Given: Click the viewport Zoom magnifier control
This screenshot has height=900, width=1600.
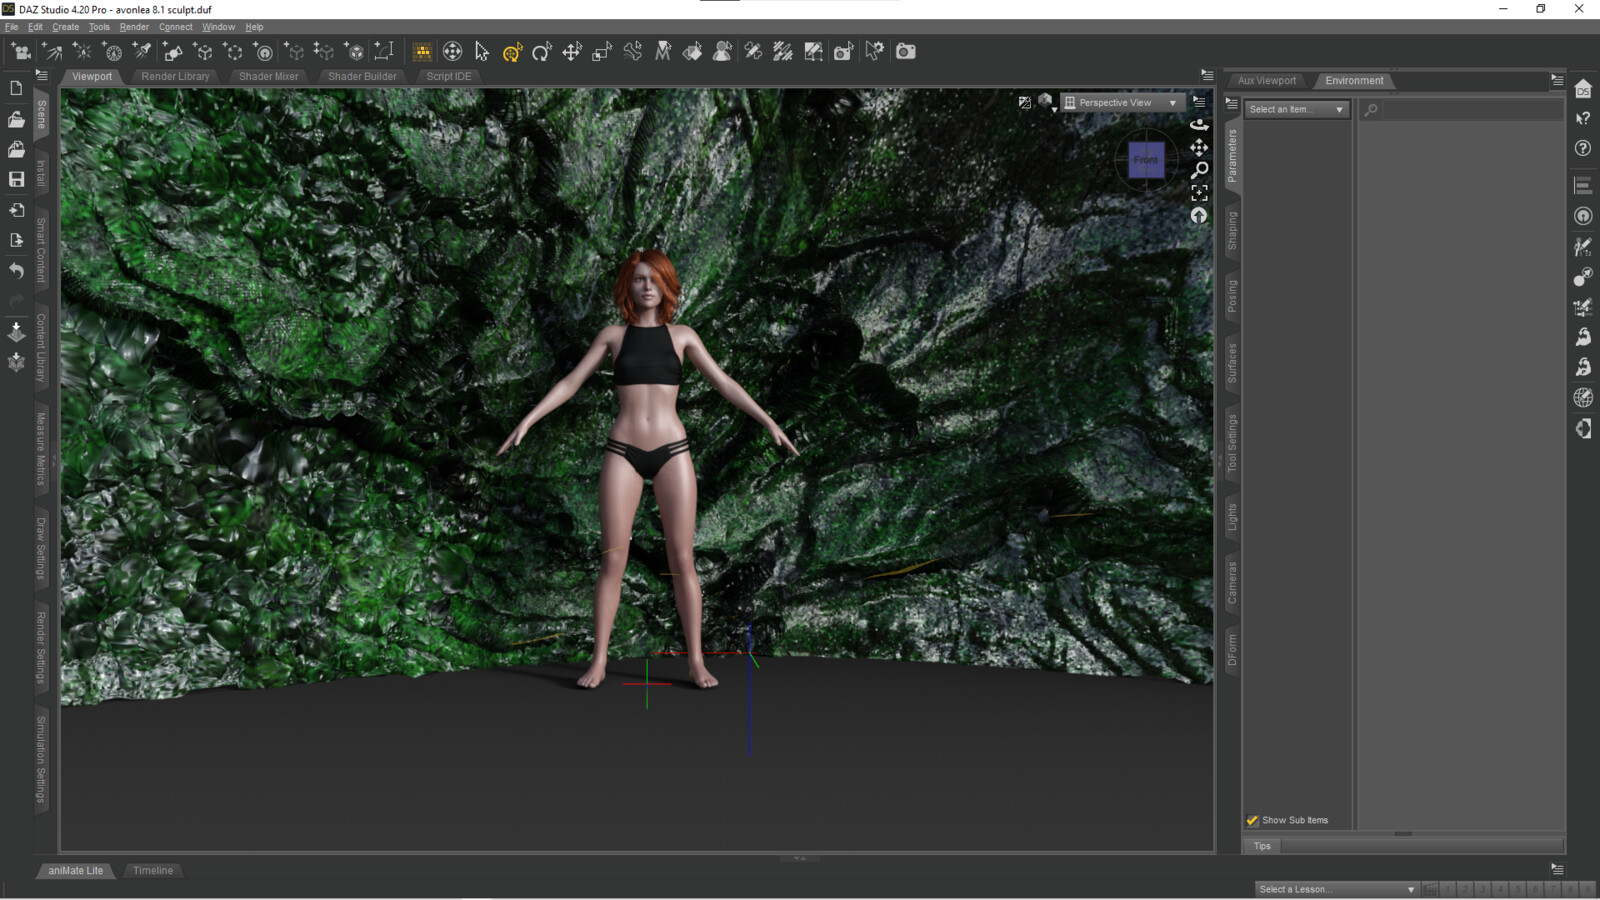Looking at the screenshot, I should [1199, 170].
